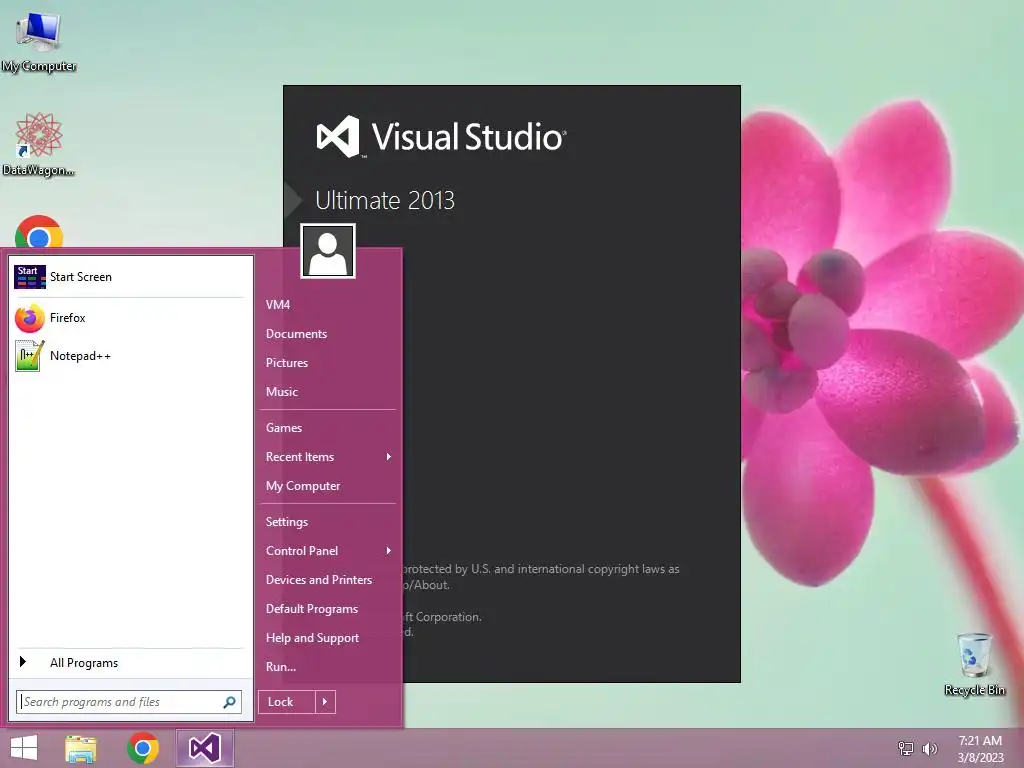
Task: Expand All Programs list
Action: coord(130,663)
